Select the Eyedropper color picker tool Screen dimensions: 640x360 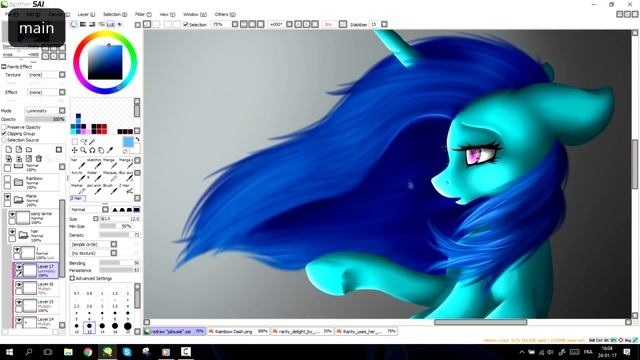[110, 150]
